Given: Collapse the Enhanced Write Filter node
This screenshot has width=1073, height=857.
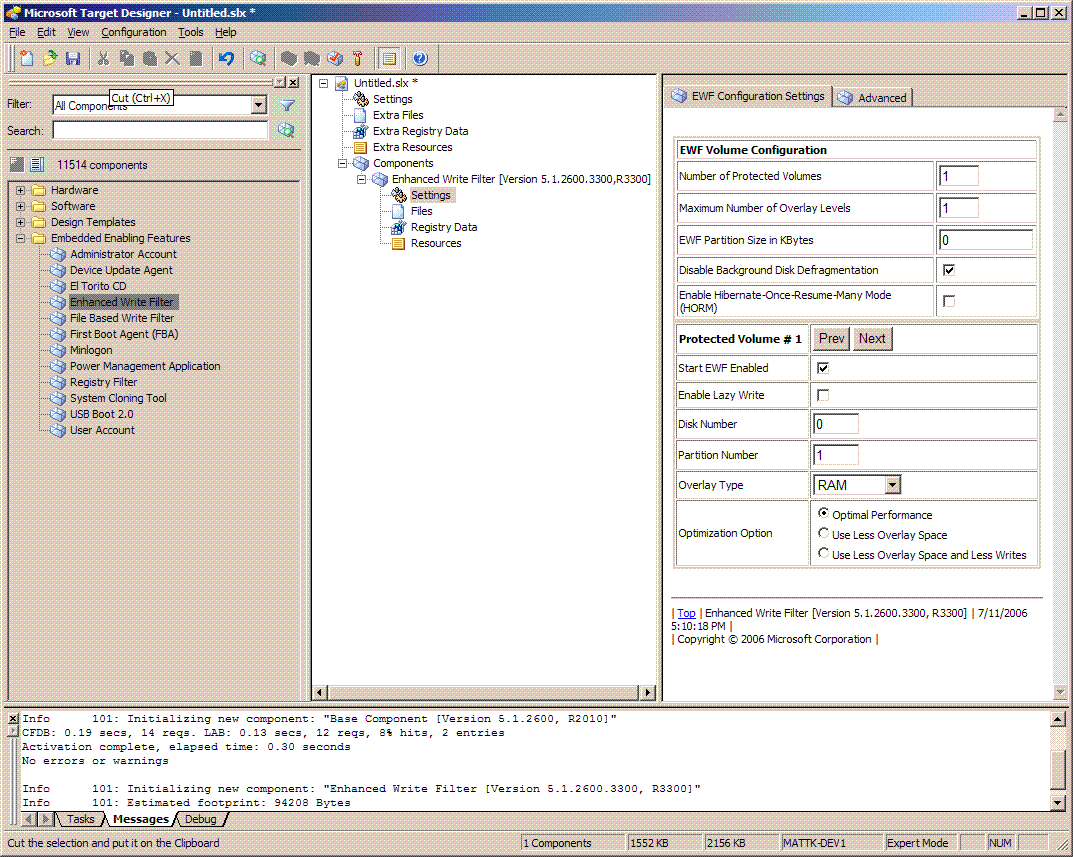Looking at the screenshot, I should coord(362,179).
